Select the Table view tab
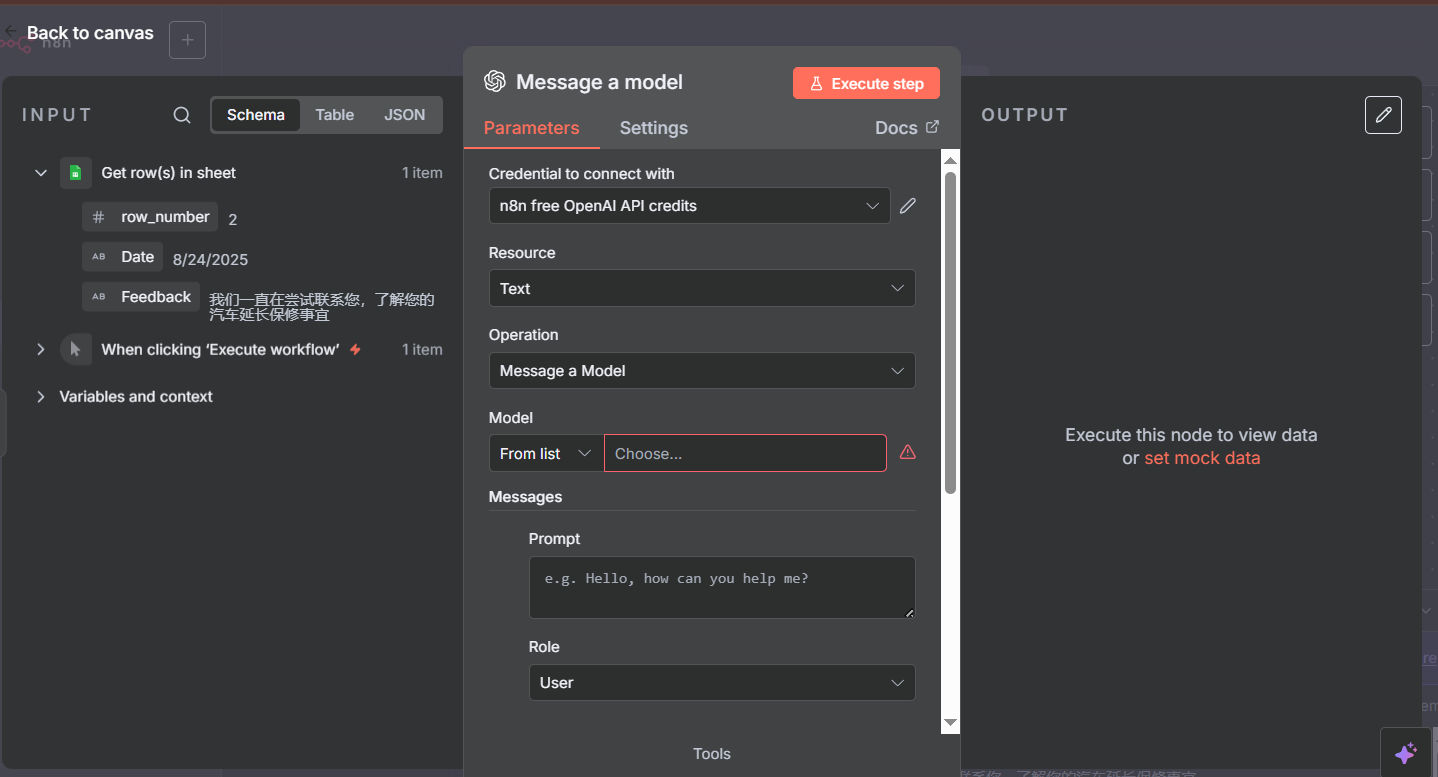Image resolution: width=1438 pixels, height=777 pixels. click(x=335, y=115)
